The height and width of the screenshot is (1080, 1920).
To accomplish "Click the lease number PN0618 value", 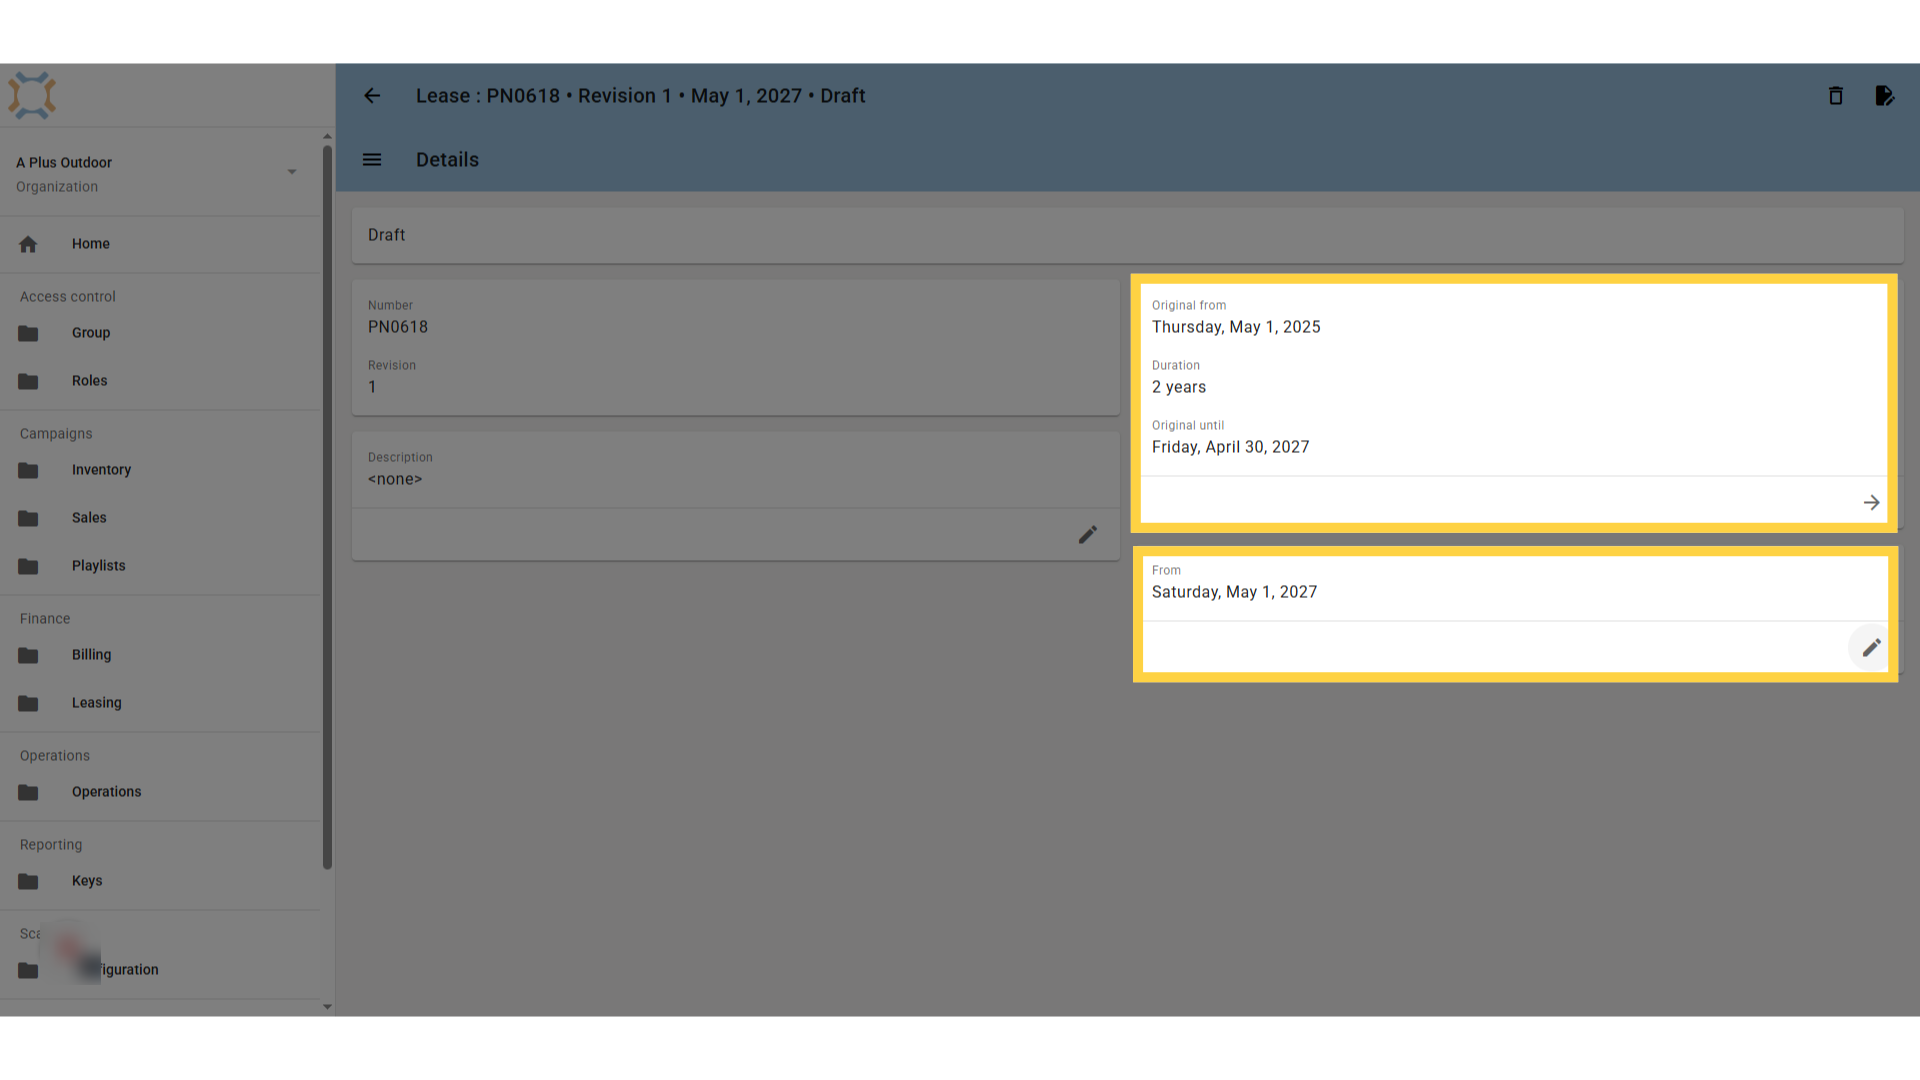I will [x=398, y=327].
